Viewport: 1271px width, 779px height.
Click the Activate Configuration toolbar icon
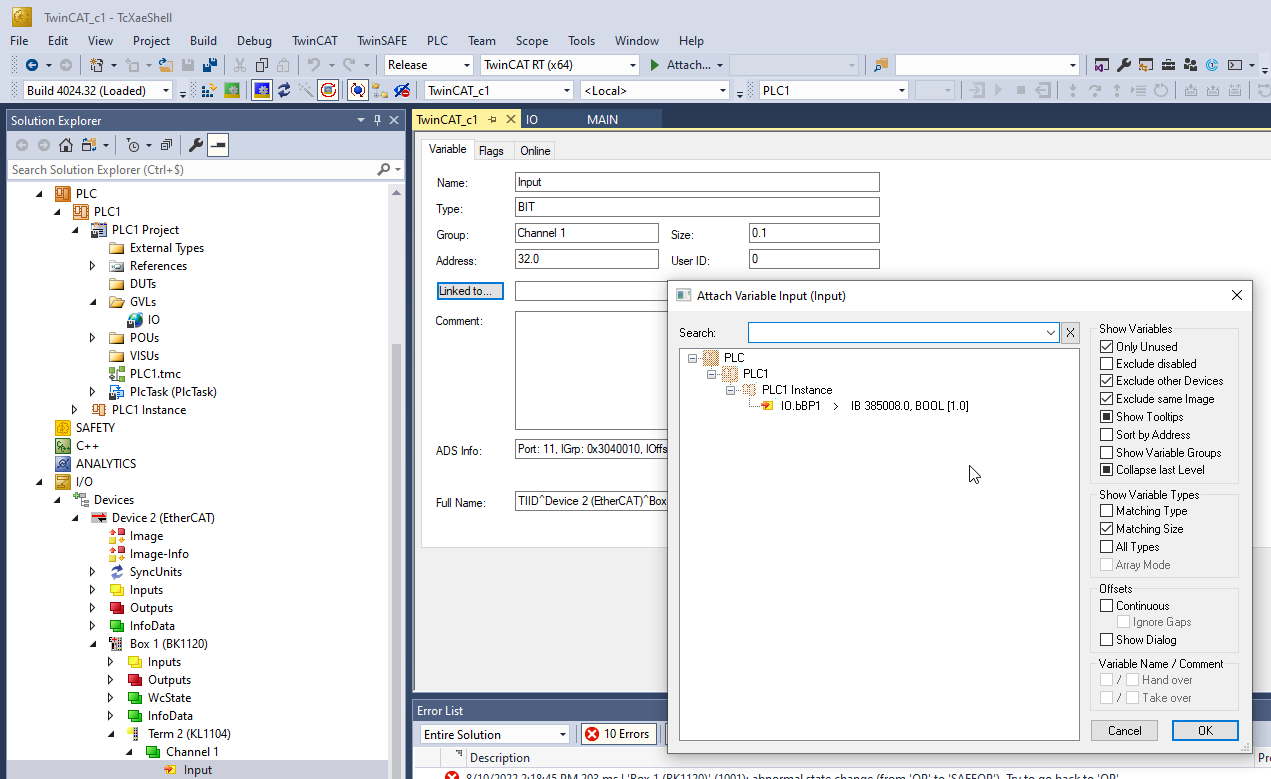(x=209, y=90)
